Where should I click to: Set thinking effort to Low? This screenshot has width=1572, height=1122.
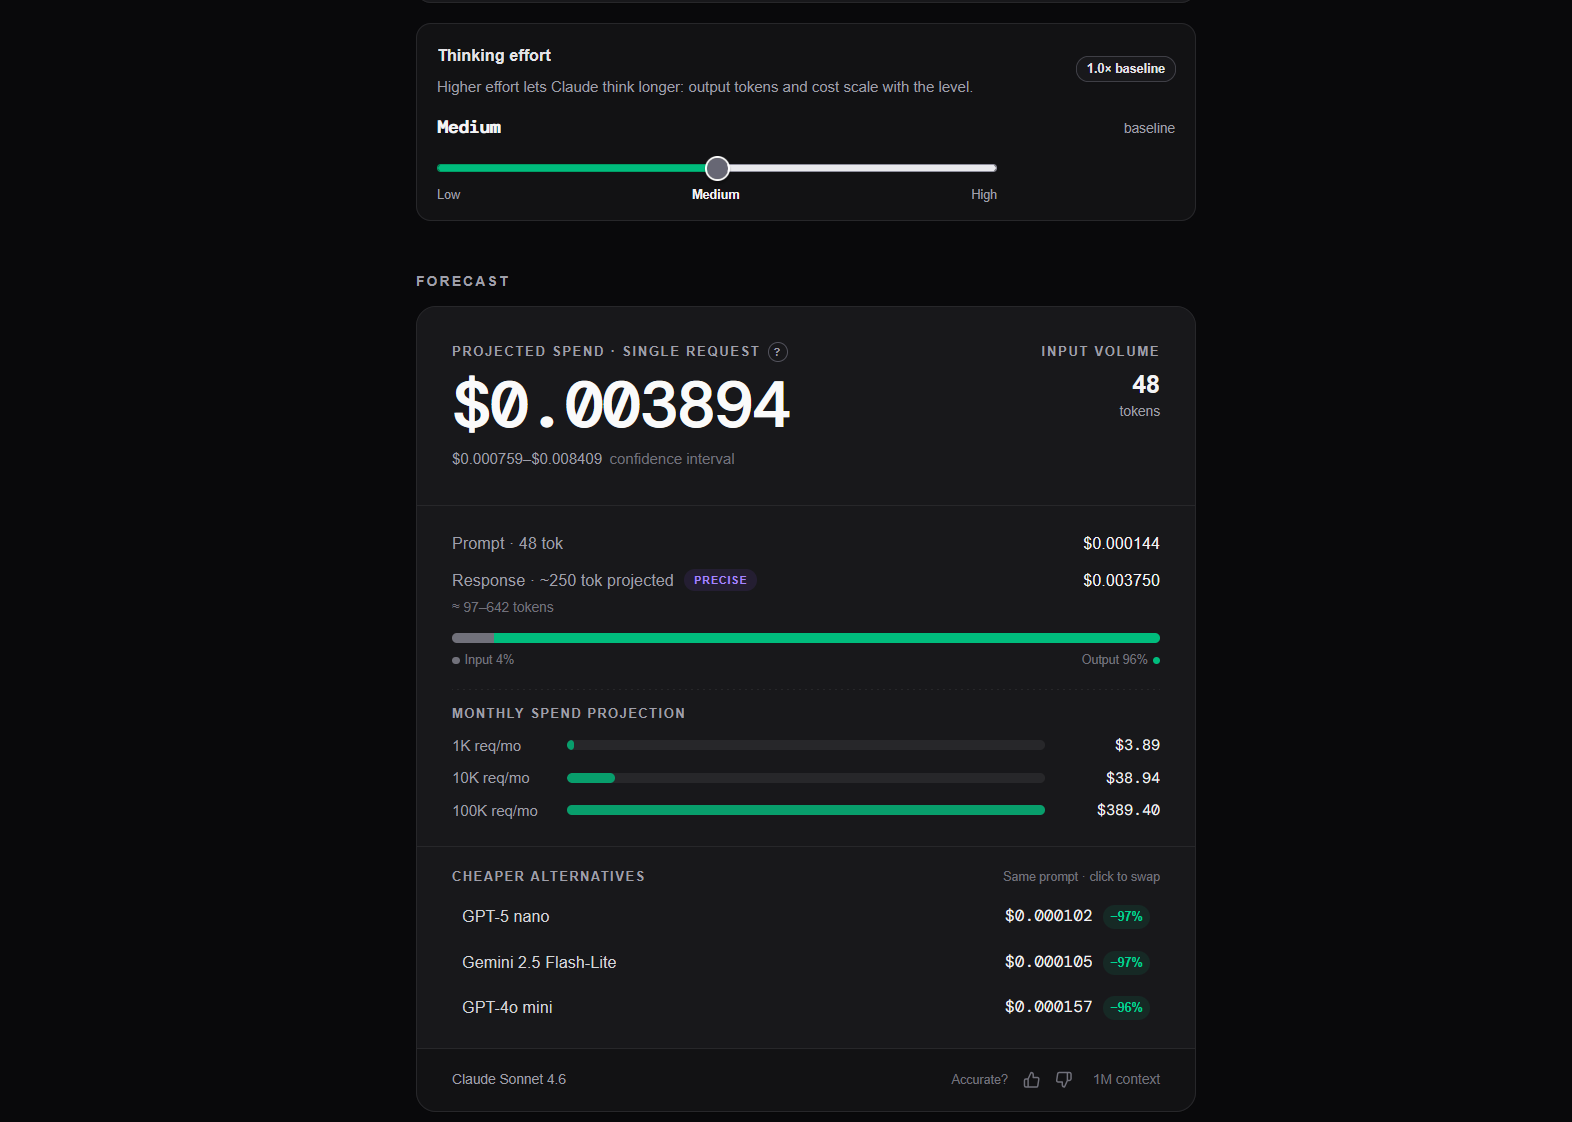point(448,195)
